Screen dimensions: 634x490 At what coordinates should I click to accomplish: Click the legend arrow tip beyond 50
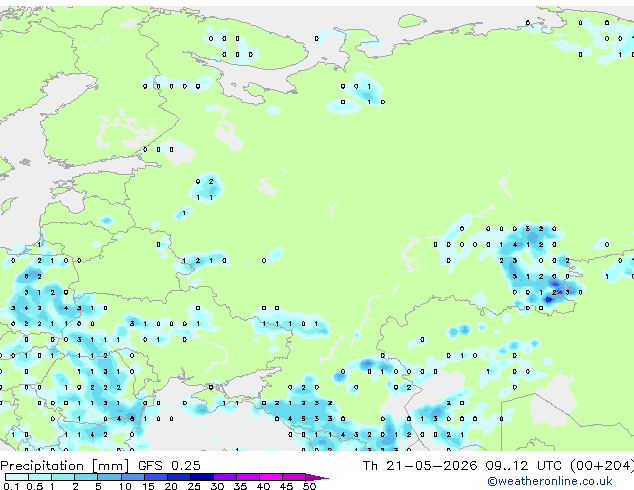coord(317,477)
